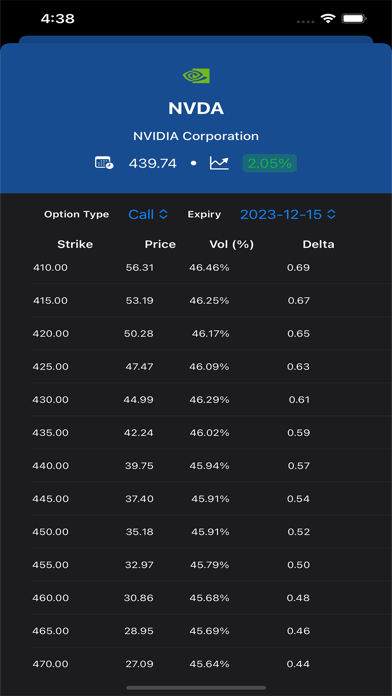Tap the 46.46% volatility value
392x696 pixels.
tap(209, 267)
